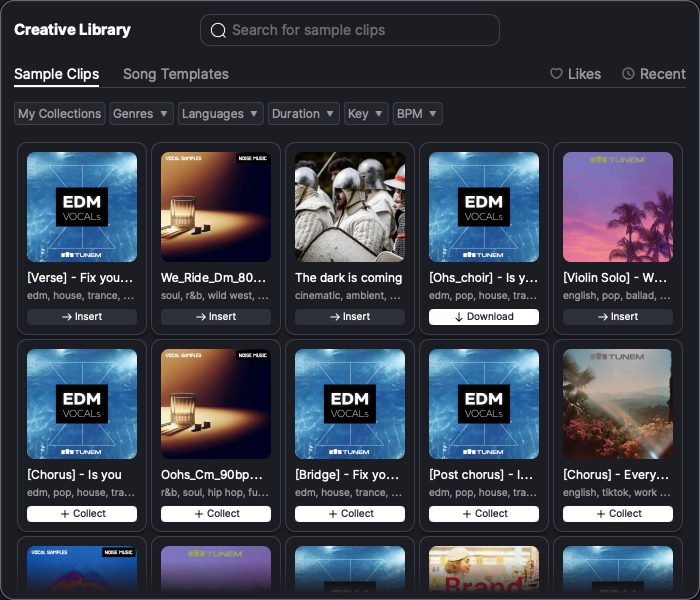700x600 pixels.
Task: Open the [Bridge] - Fix you cover art
Action: 350,404
